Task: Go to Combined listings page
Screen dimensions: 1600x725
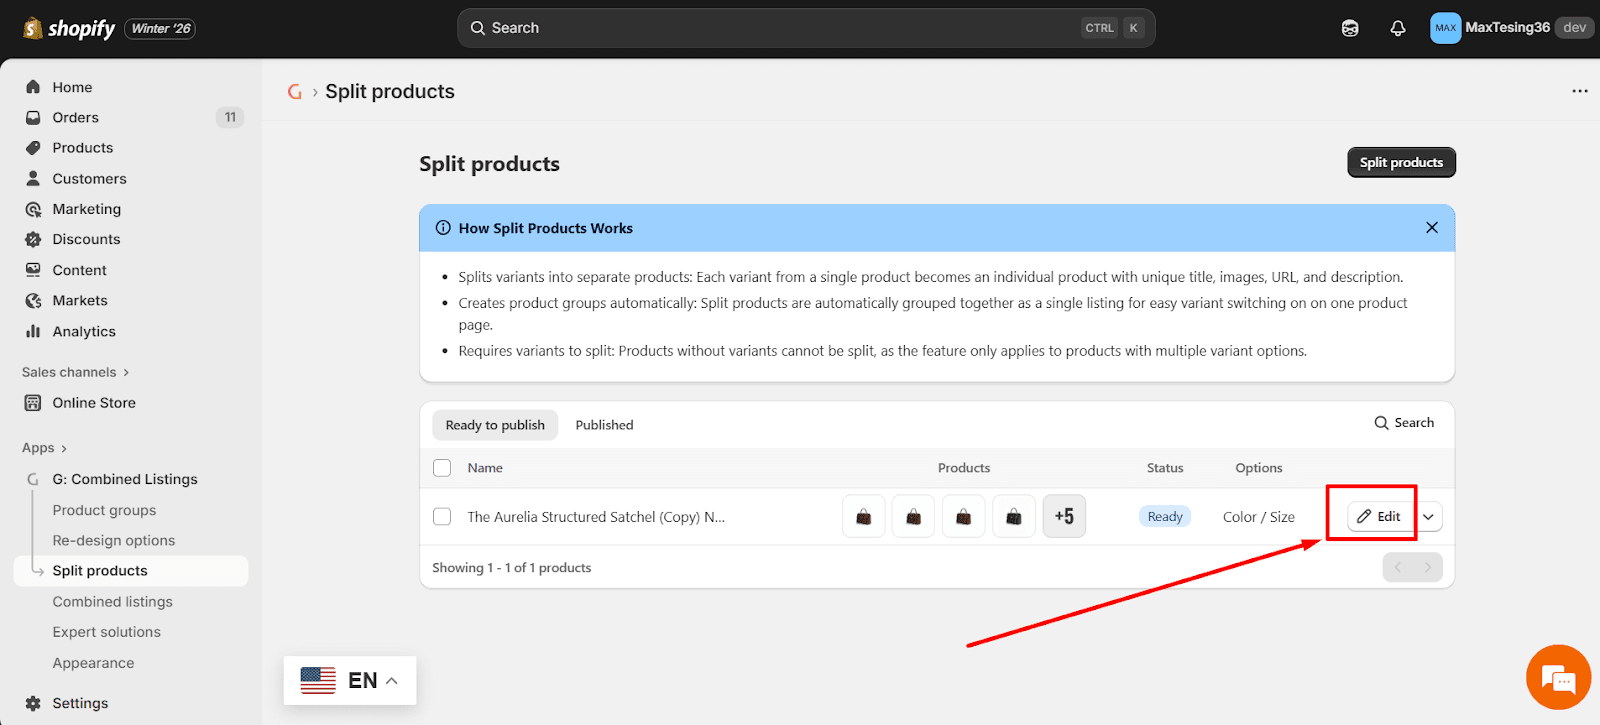Action: click(113, 602)
